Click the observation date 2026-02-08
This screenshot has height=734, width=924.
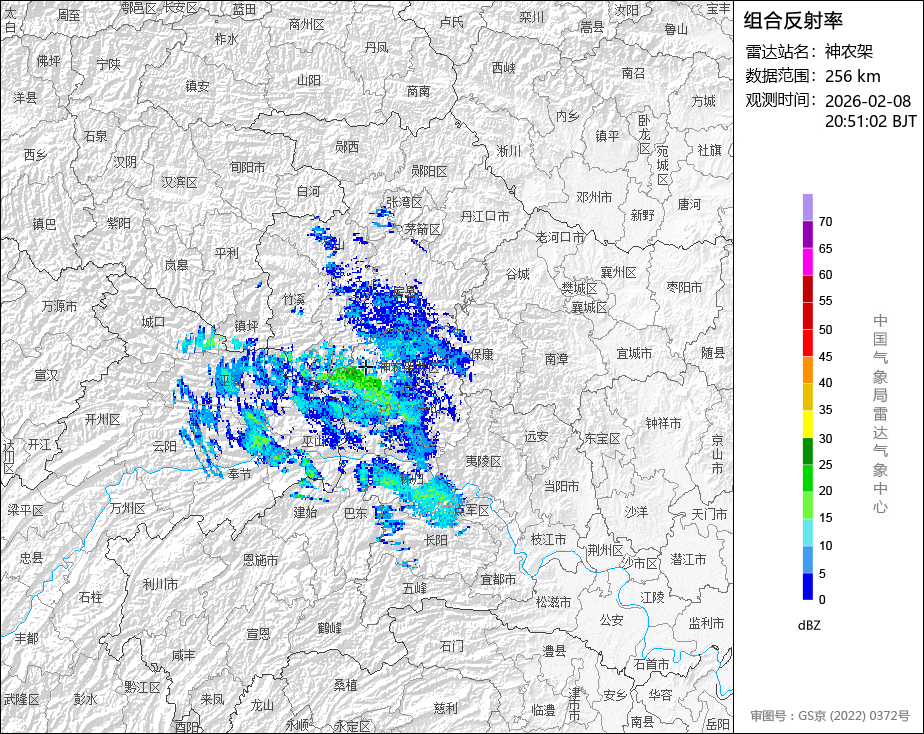point(867,101)
